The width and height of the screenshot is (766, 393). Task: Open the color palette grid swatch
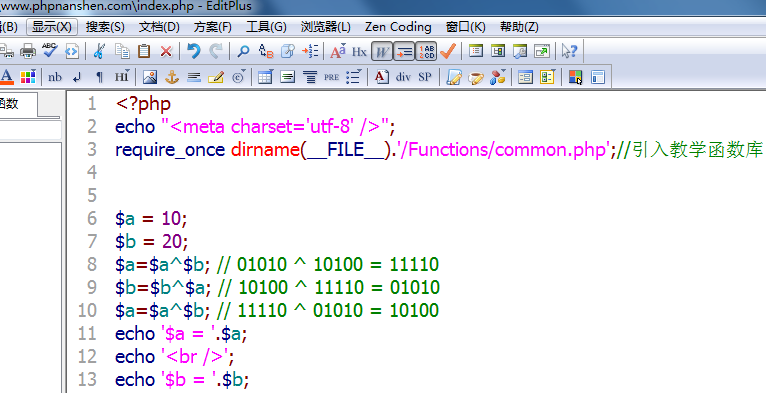point(28,77)
